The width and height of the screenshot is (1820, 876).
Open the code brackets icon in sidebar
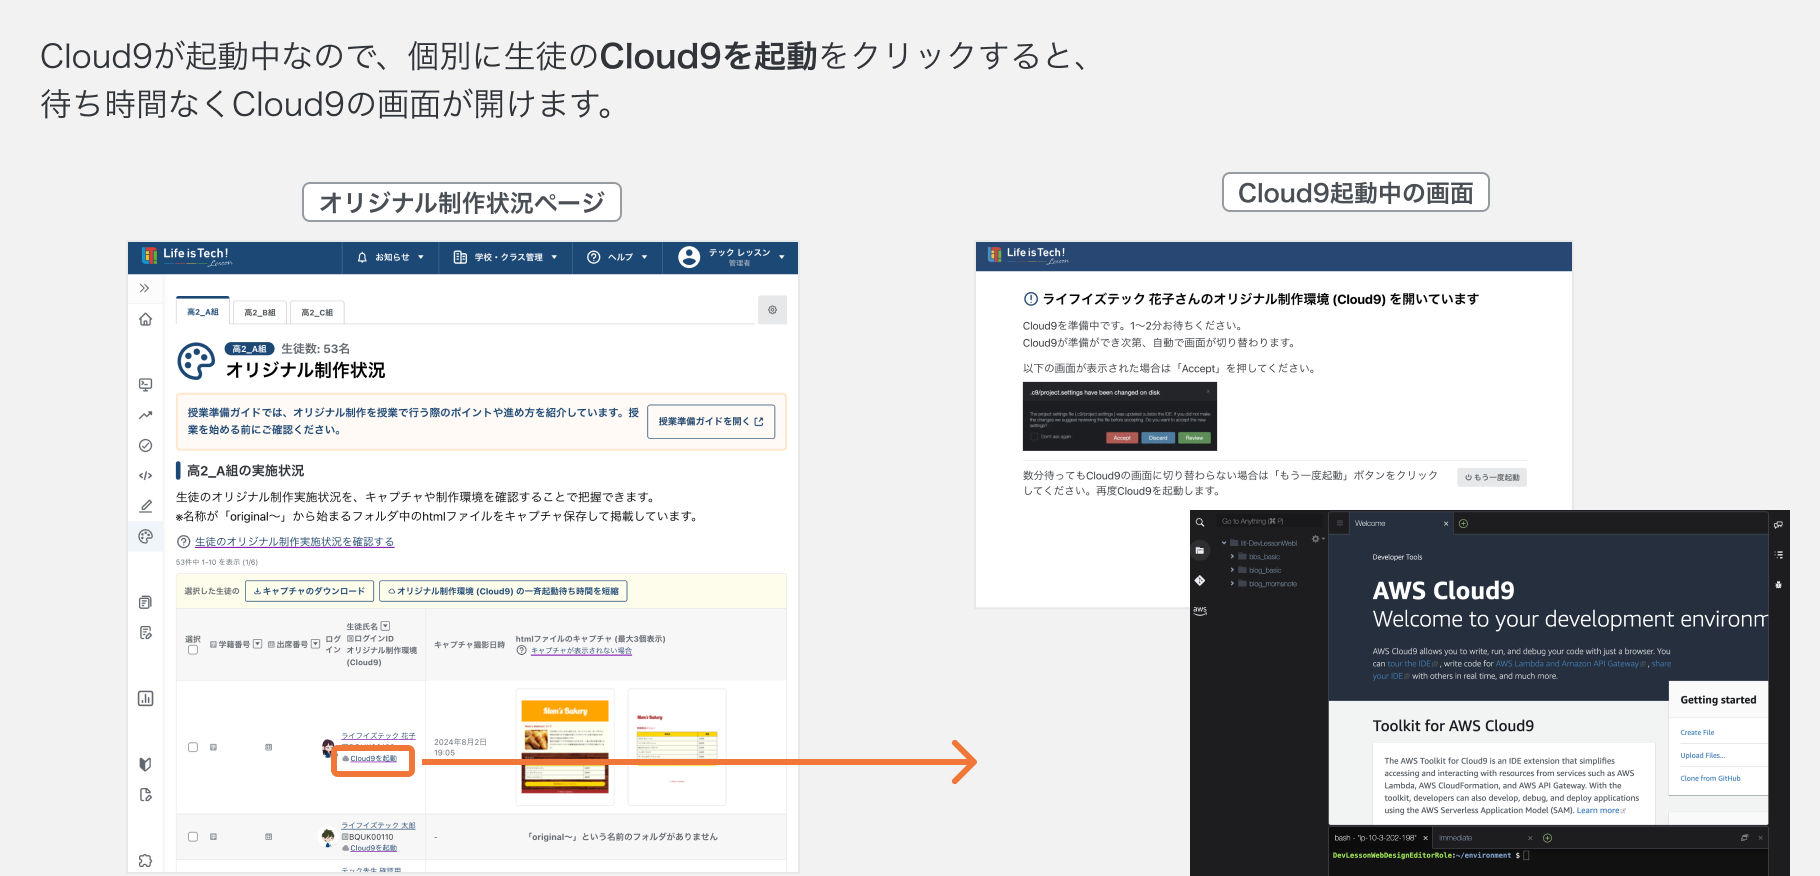(145, 476)
